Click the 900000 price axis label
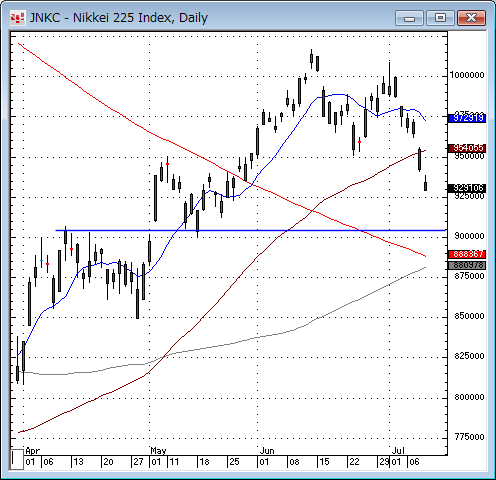This screenshot has width=496, height=480. (469, 236)
